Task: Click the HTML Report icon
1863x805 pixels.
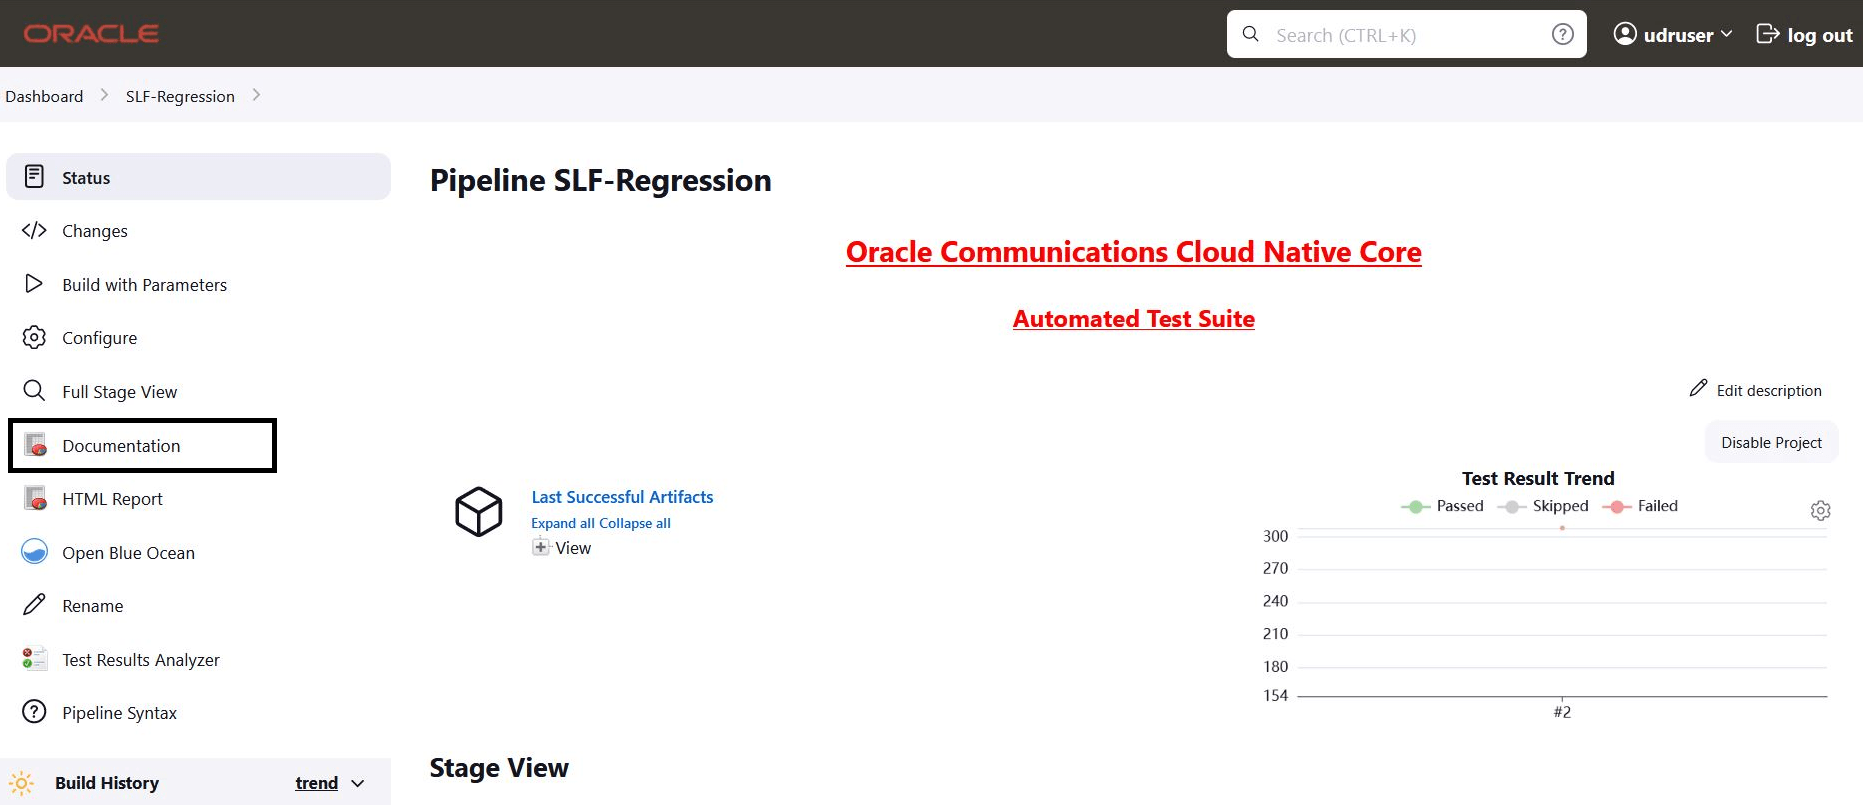Action: tap(36, 497)
